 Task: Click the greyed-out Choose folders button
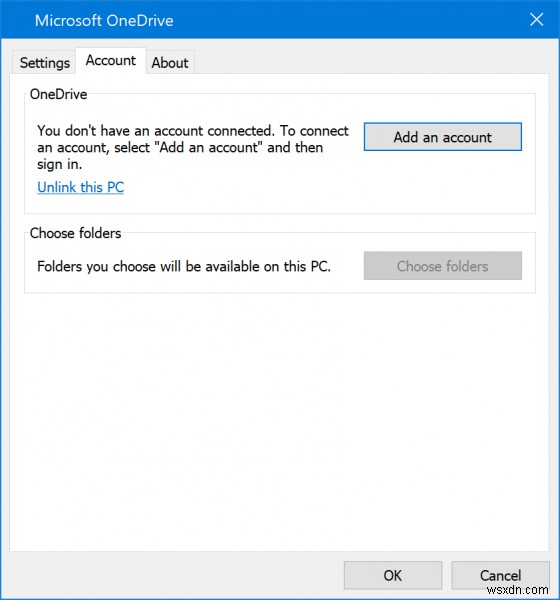click(x=442, y=266)
